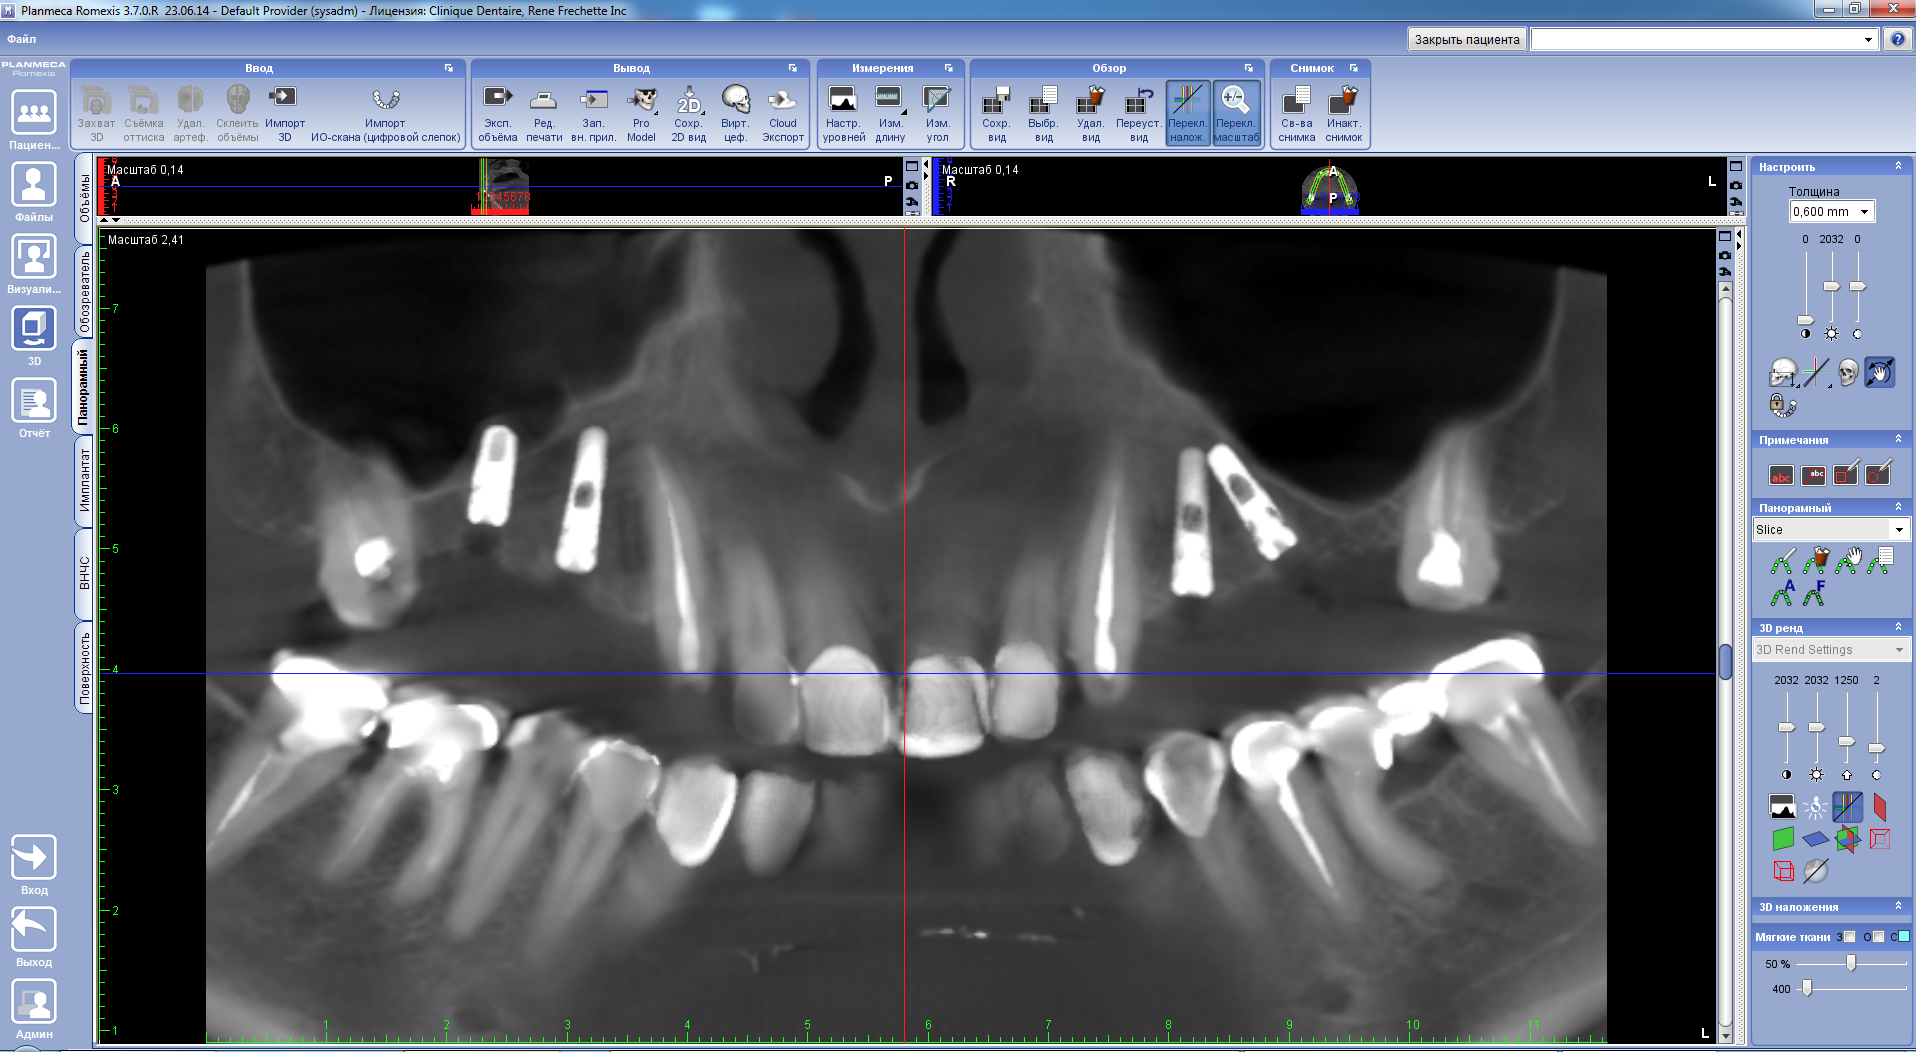The image size is (1916, 1052).
Task: Click the Вход login icon
Action: coord(34,858)
